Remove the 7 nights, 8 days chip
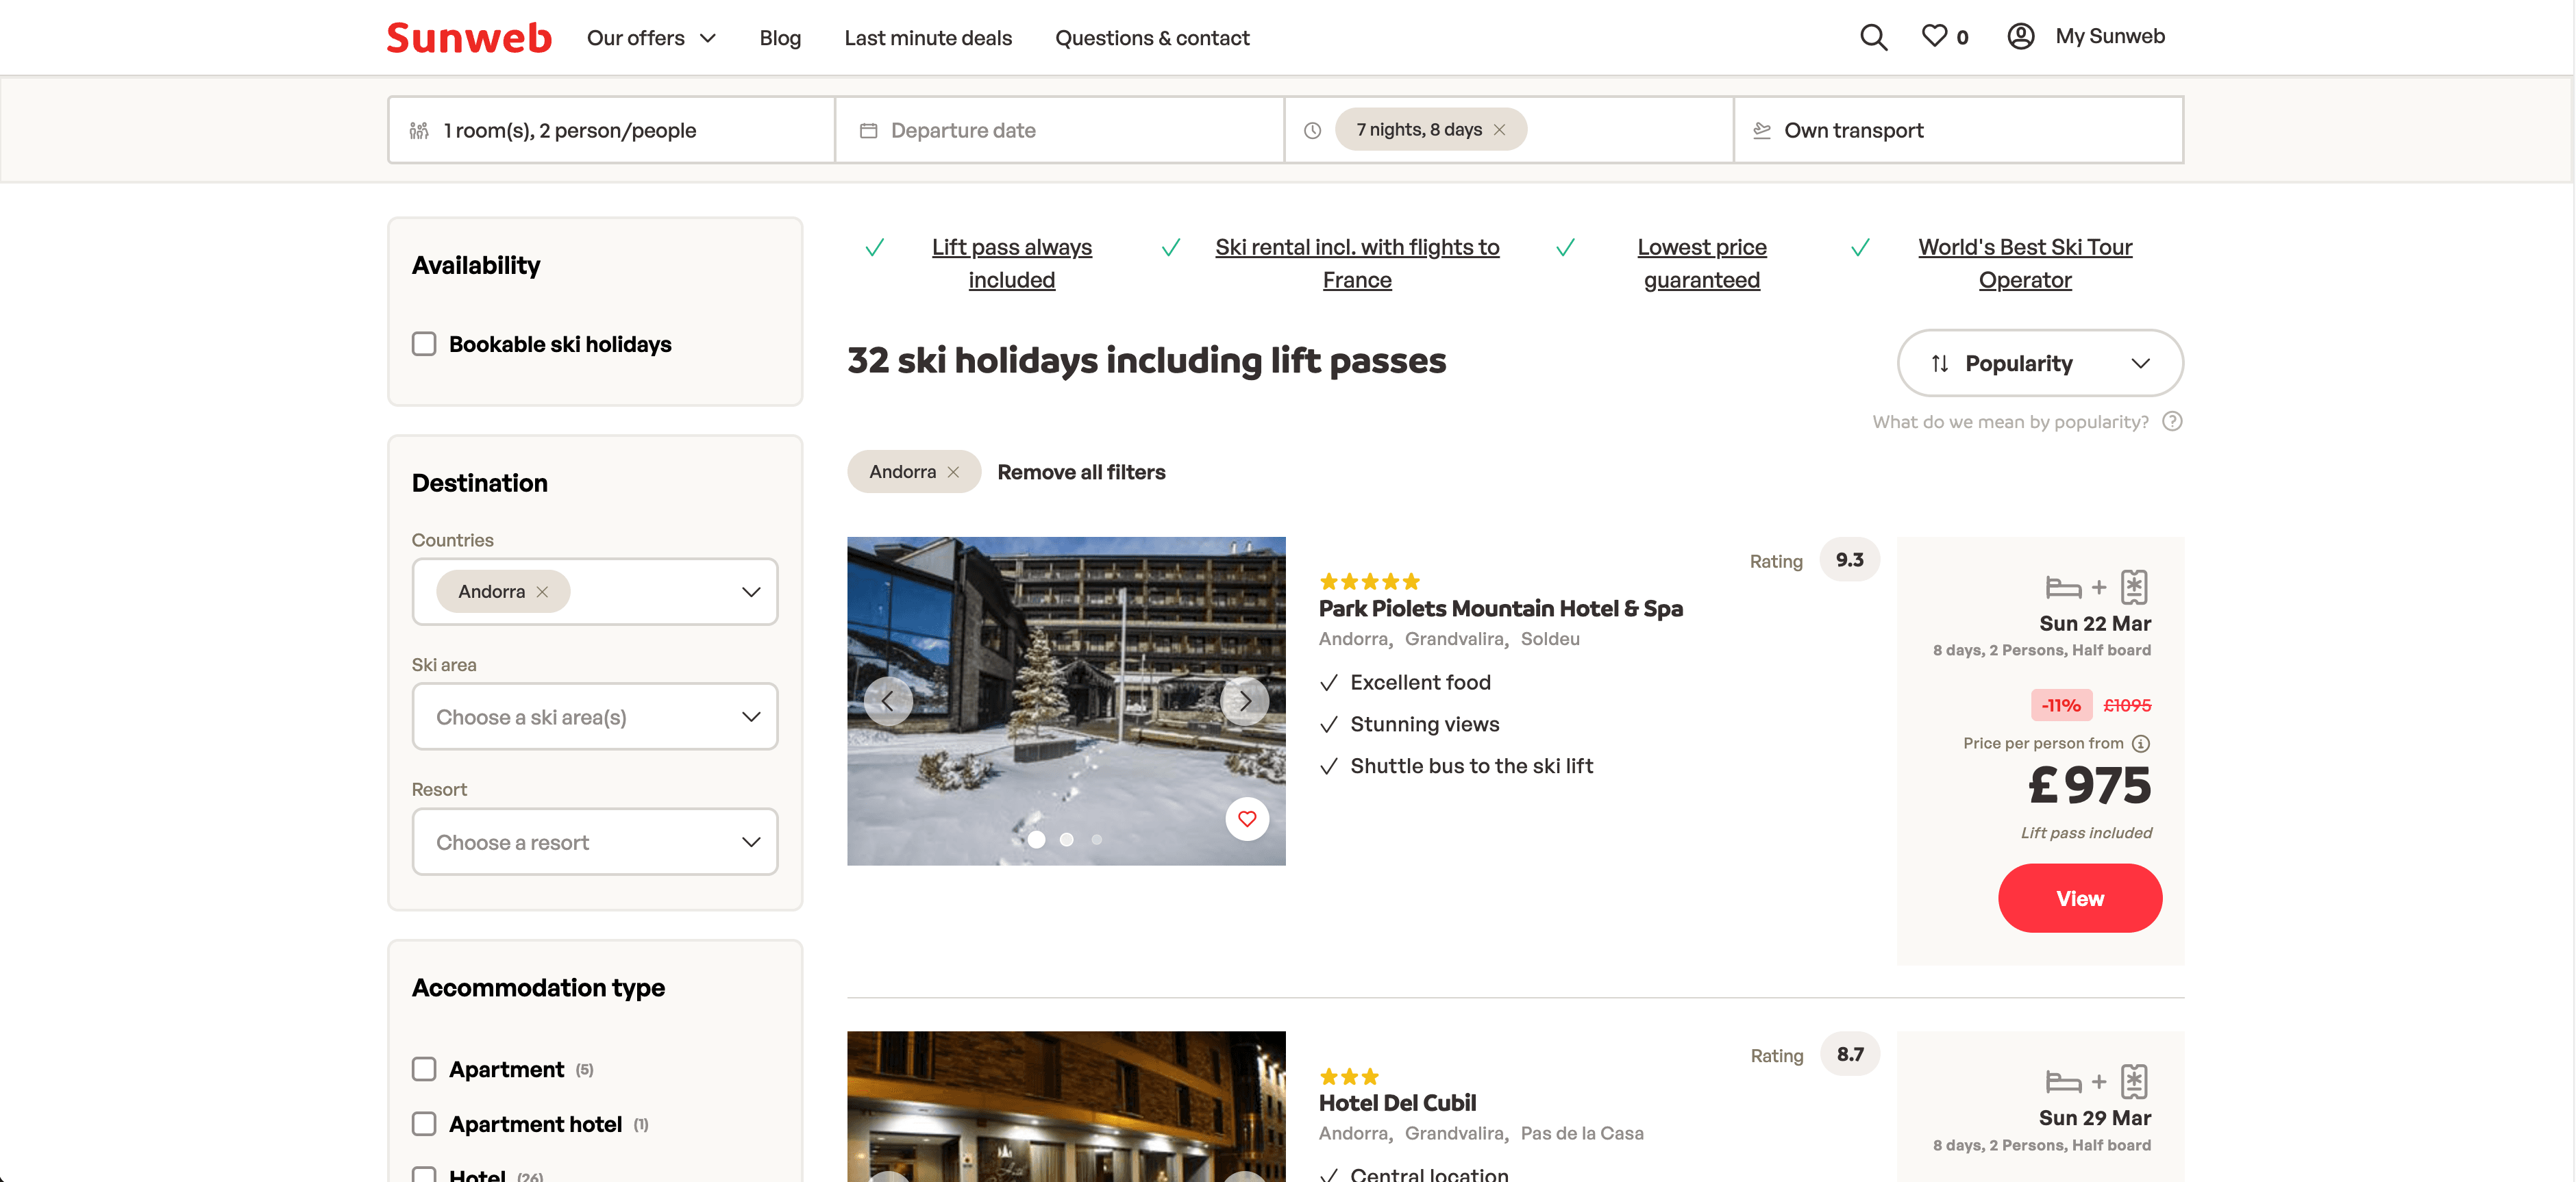The width and height of the screenshot is (2576, 1182). click(1499, 130)
